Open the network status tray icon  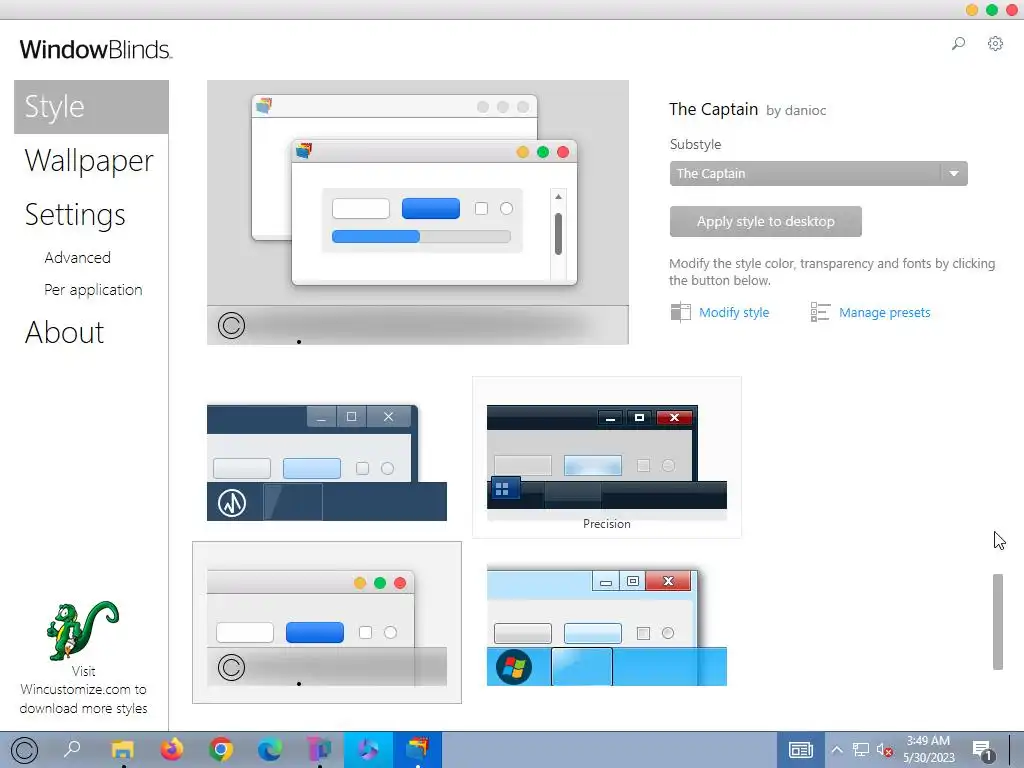861,750
